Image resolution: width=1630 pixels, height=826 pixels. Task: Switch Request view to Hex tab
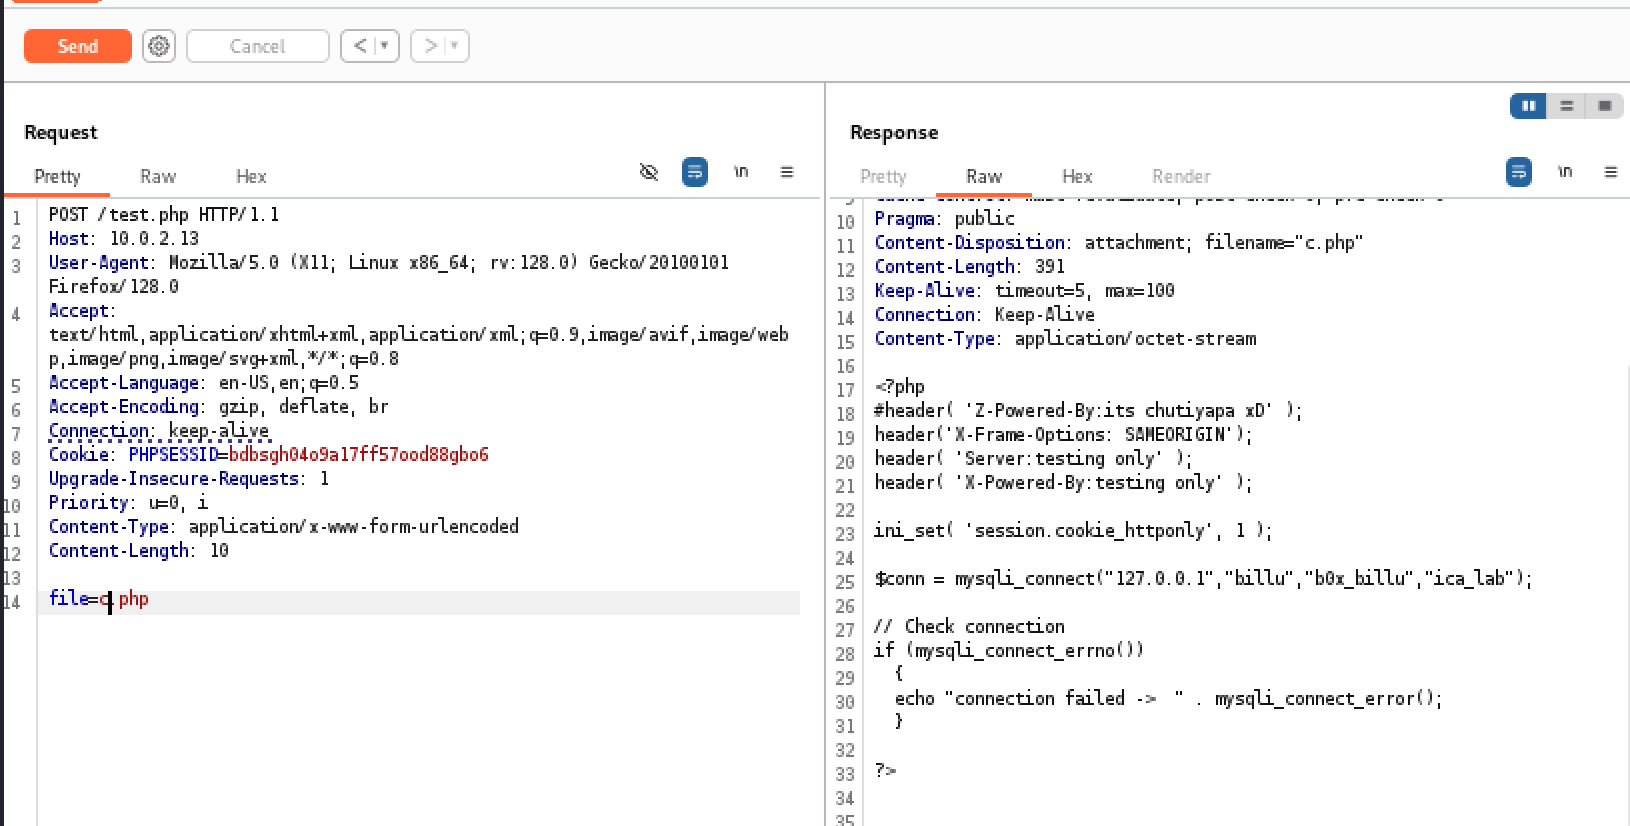tap(251, 177)
